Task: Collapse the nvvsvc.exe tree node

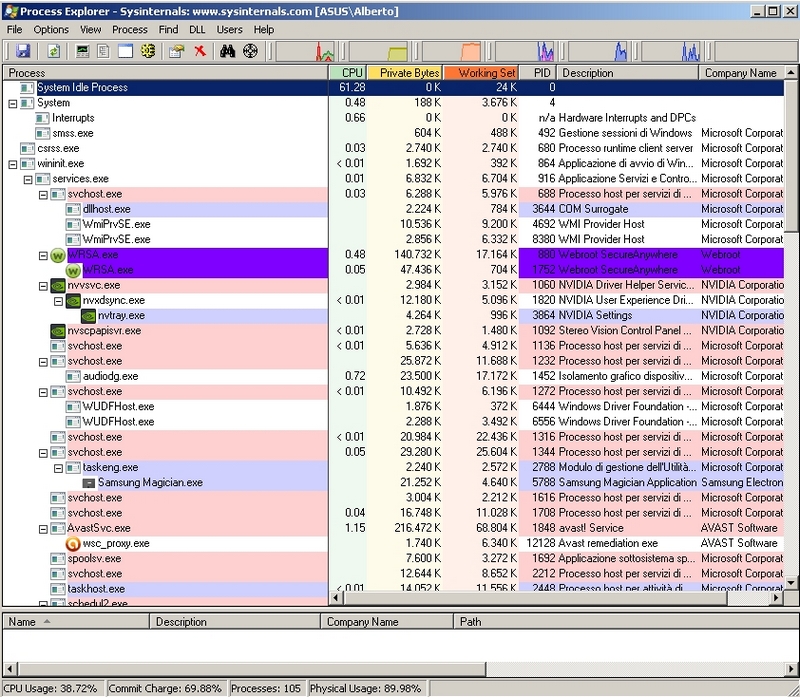Action: (43, 286)
